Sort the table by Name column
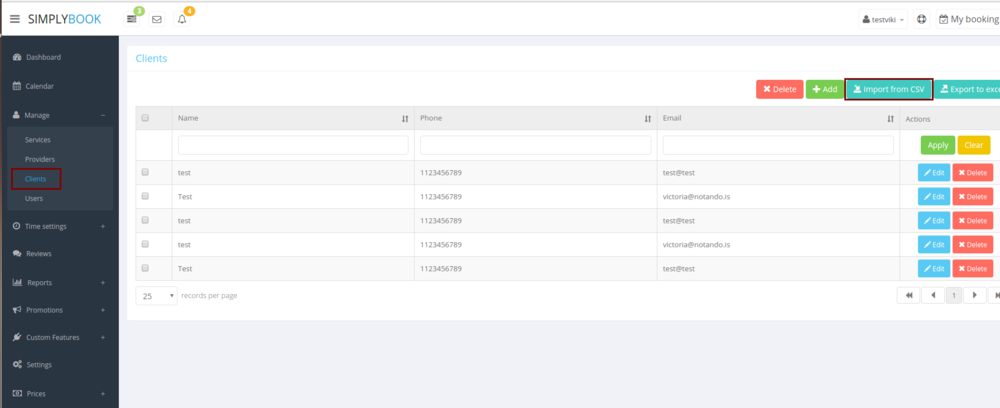The width and height of the screenshot is (1000, 408). (x=405, y=118)
